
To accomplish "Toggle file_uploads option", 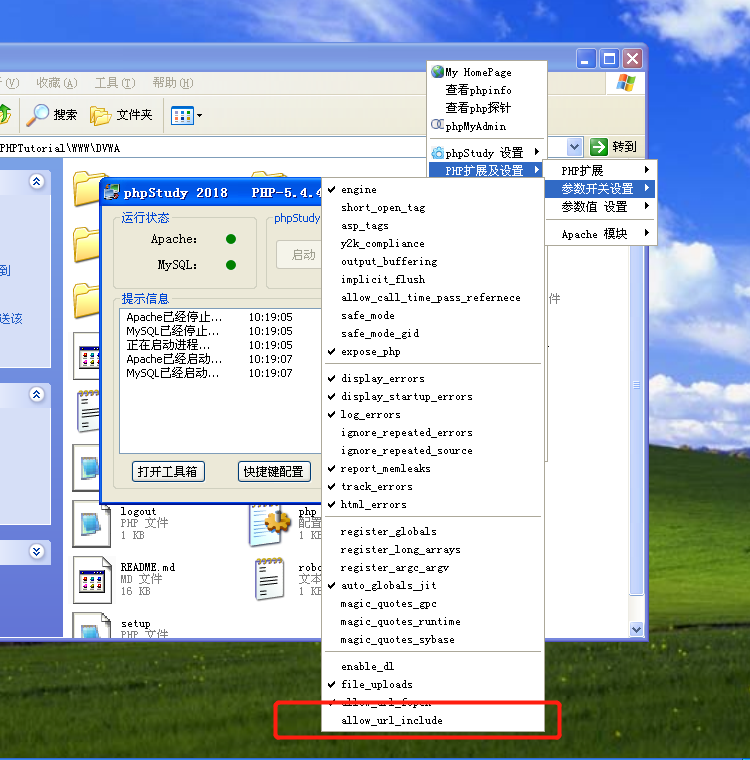I will point(433,684).
